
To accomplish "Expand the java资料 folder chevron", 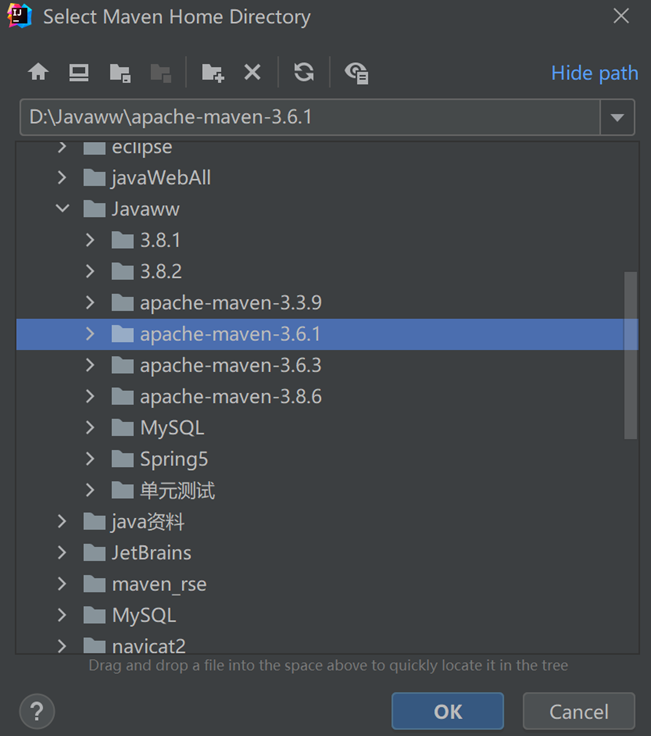I will click(62, 521).
